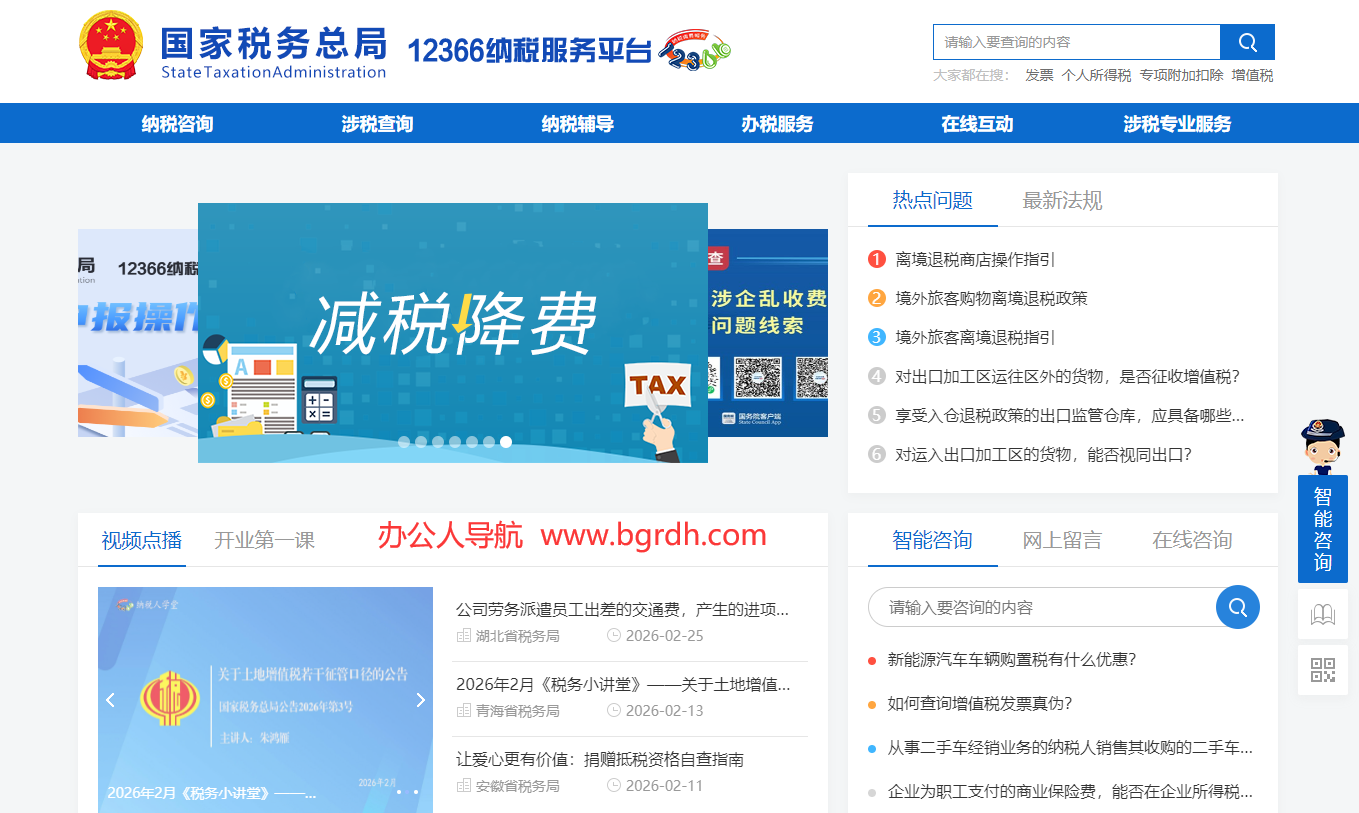Open question about 出口加工区运往区外的货物
This screenshot has width=1359, height=813.
point(1067,376)
